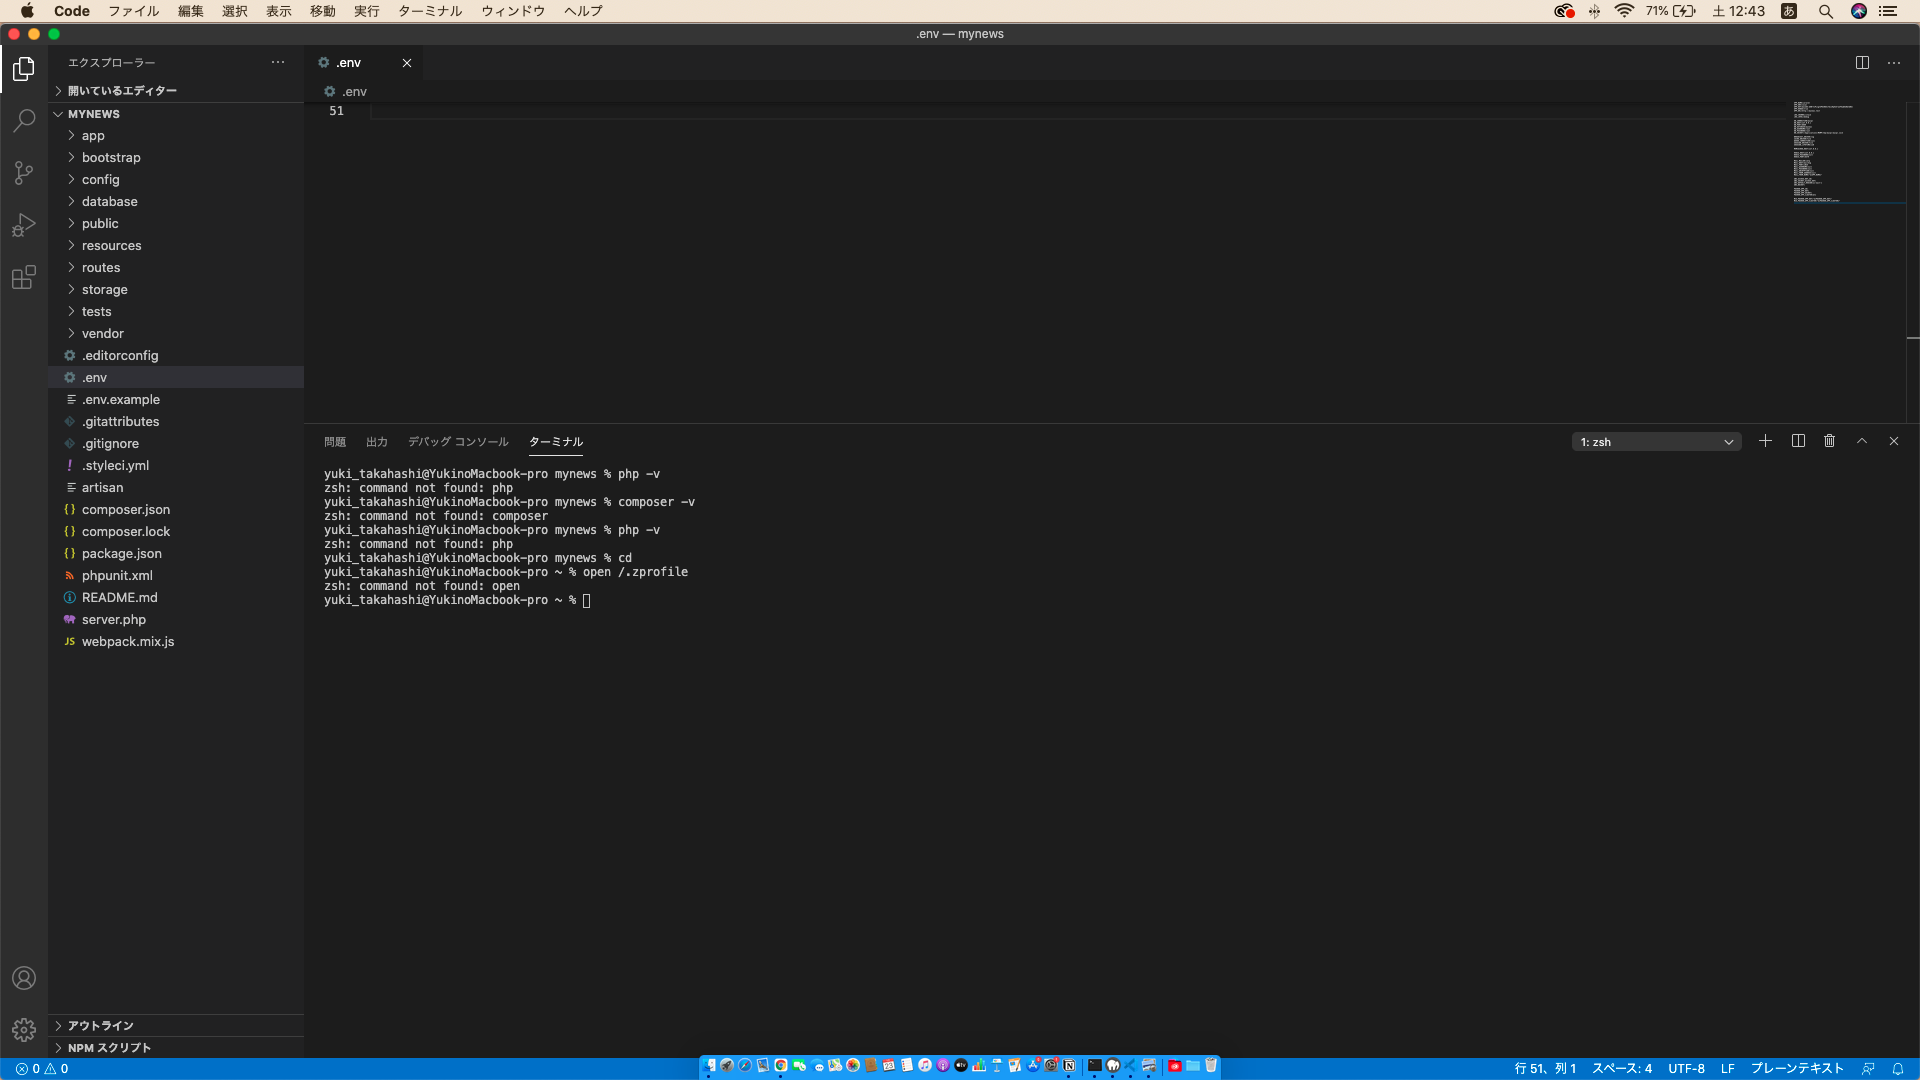
Task: Select the ターミナル panel tab
Action: click(x=556, y=442)
